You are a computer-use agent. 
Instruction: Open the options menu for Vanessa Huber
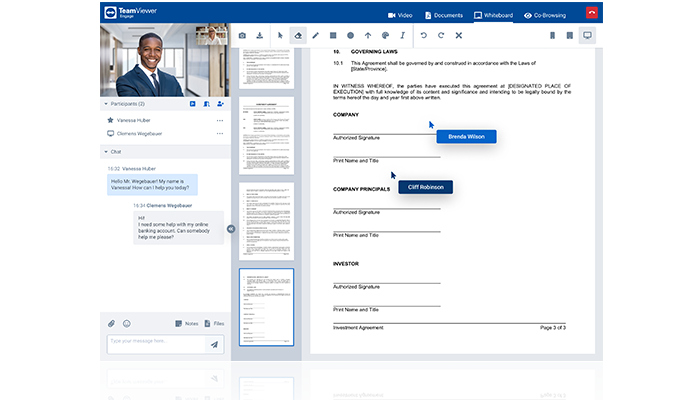[220, 121]
